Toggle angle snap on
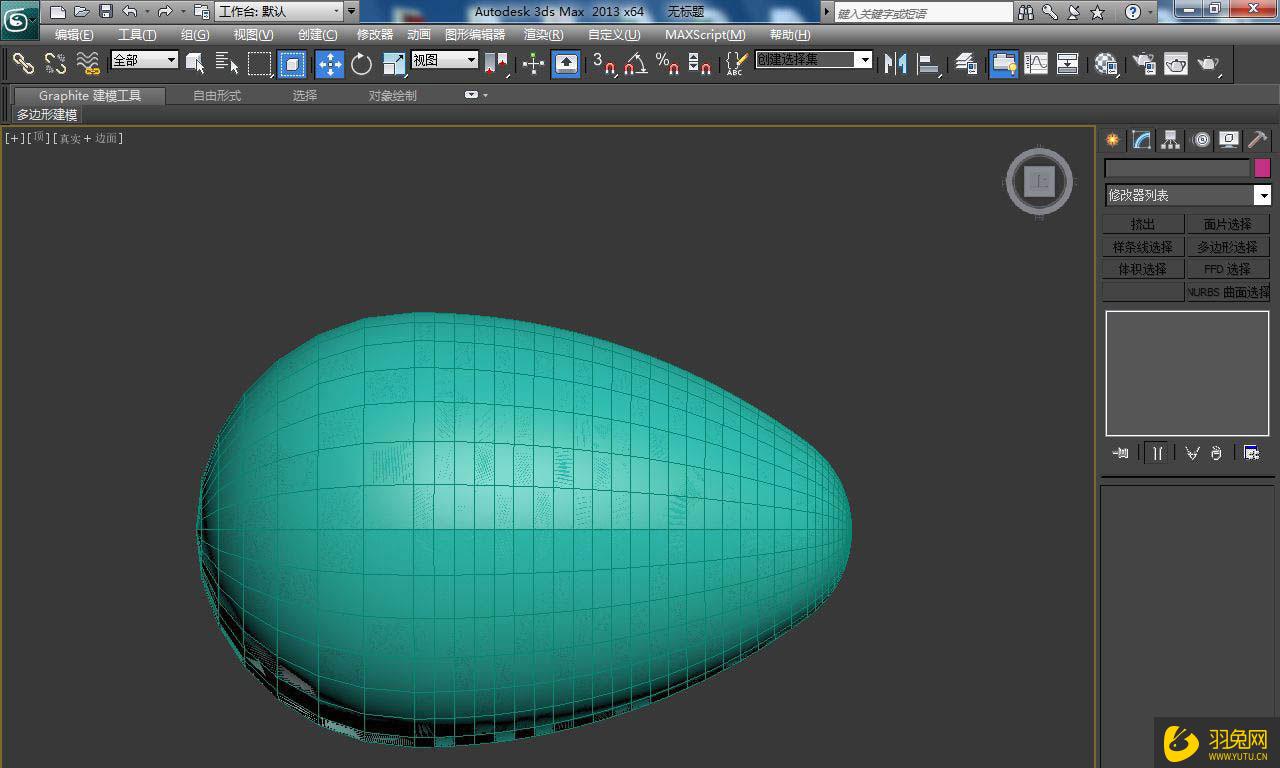 point(632,64)
